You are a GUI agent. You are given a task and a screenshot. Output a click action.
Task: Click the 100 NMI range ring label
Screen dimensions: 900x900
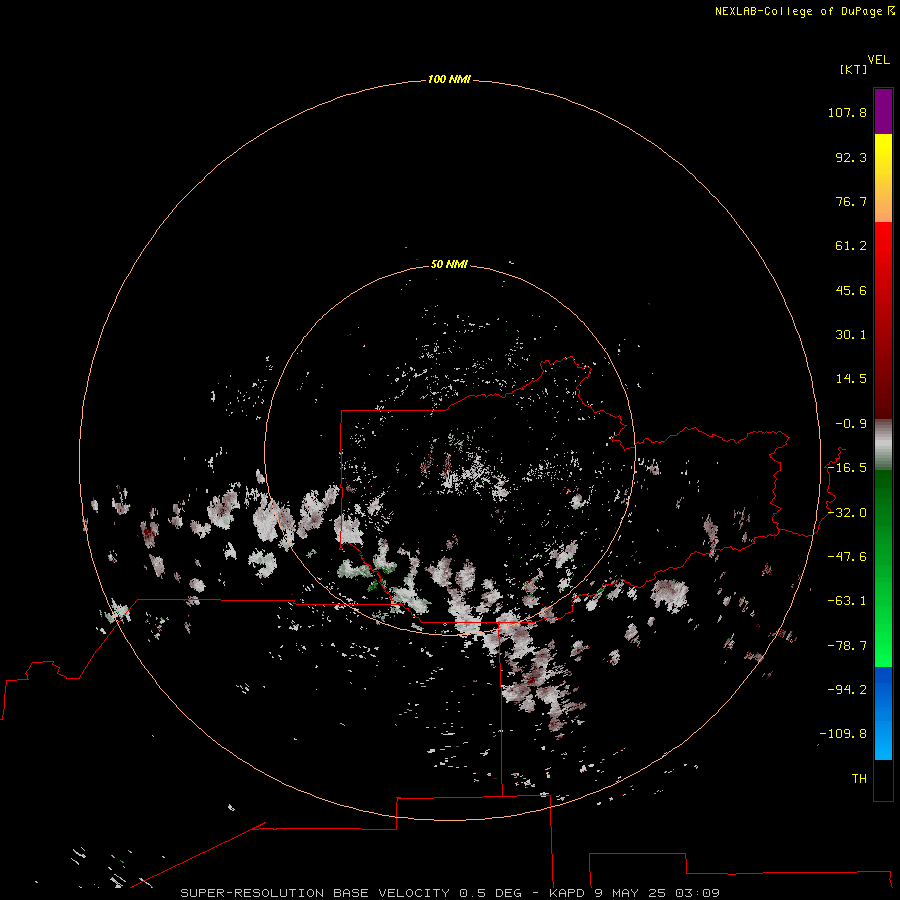[449, 79]
